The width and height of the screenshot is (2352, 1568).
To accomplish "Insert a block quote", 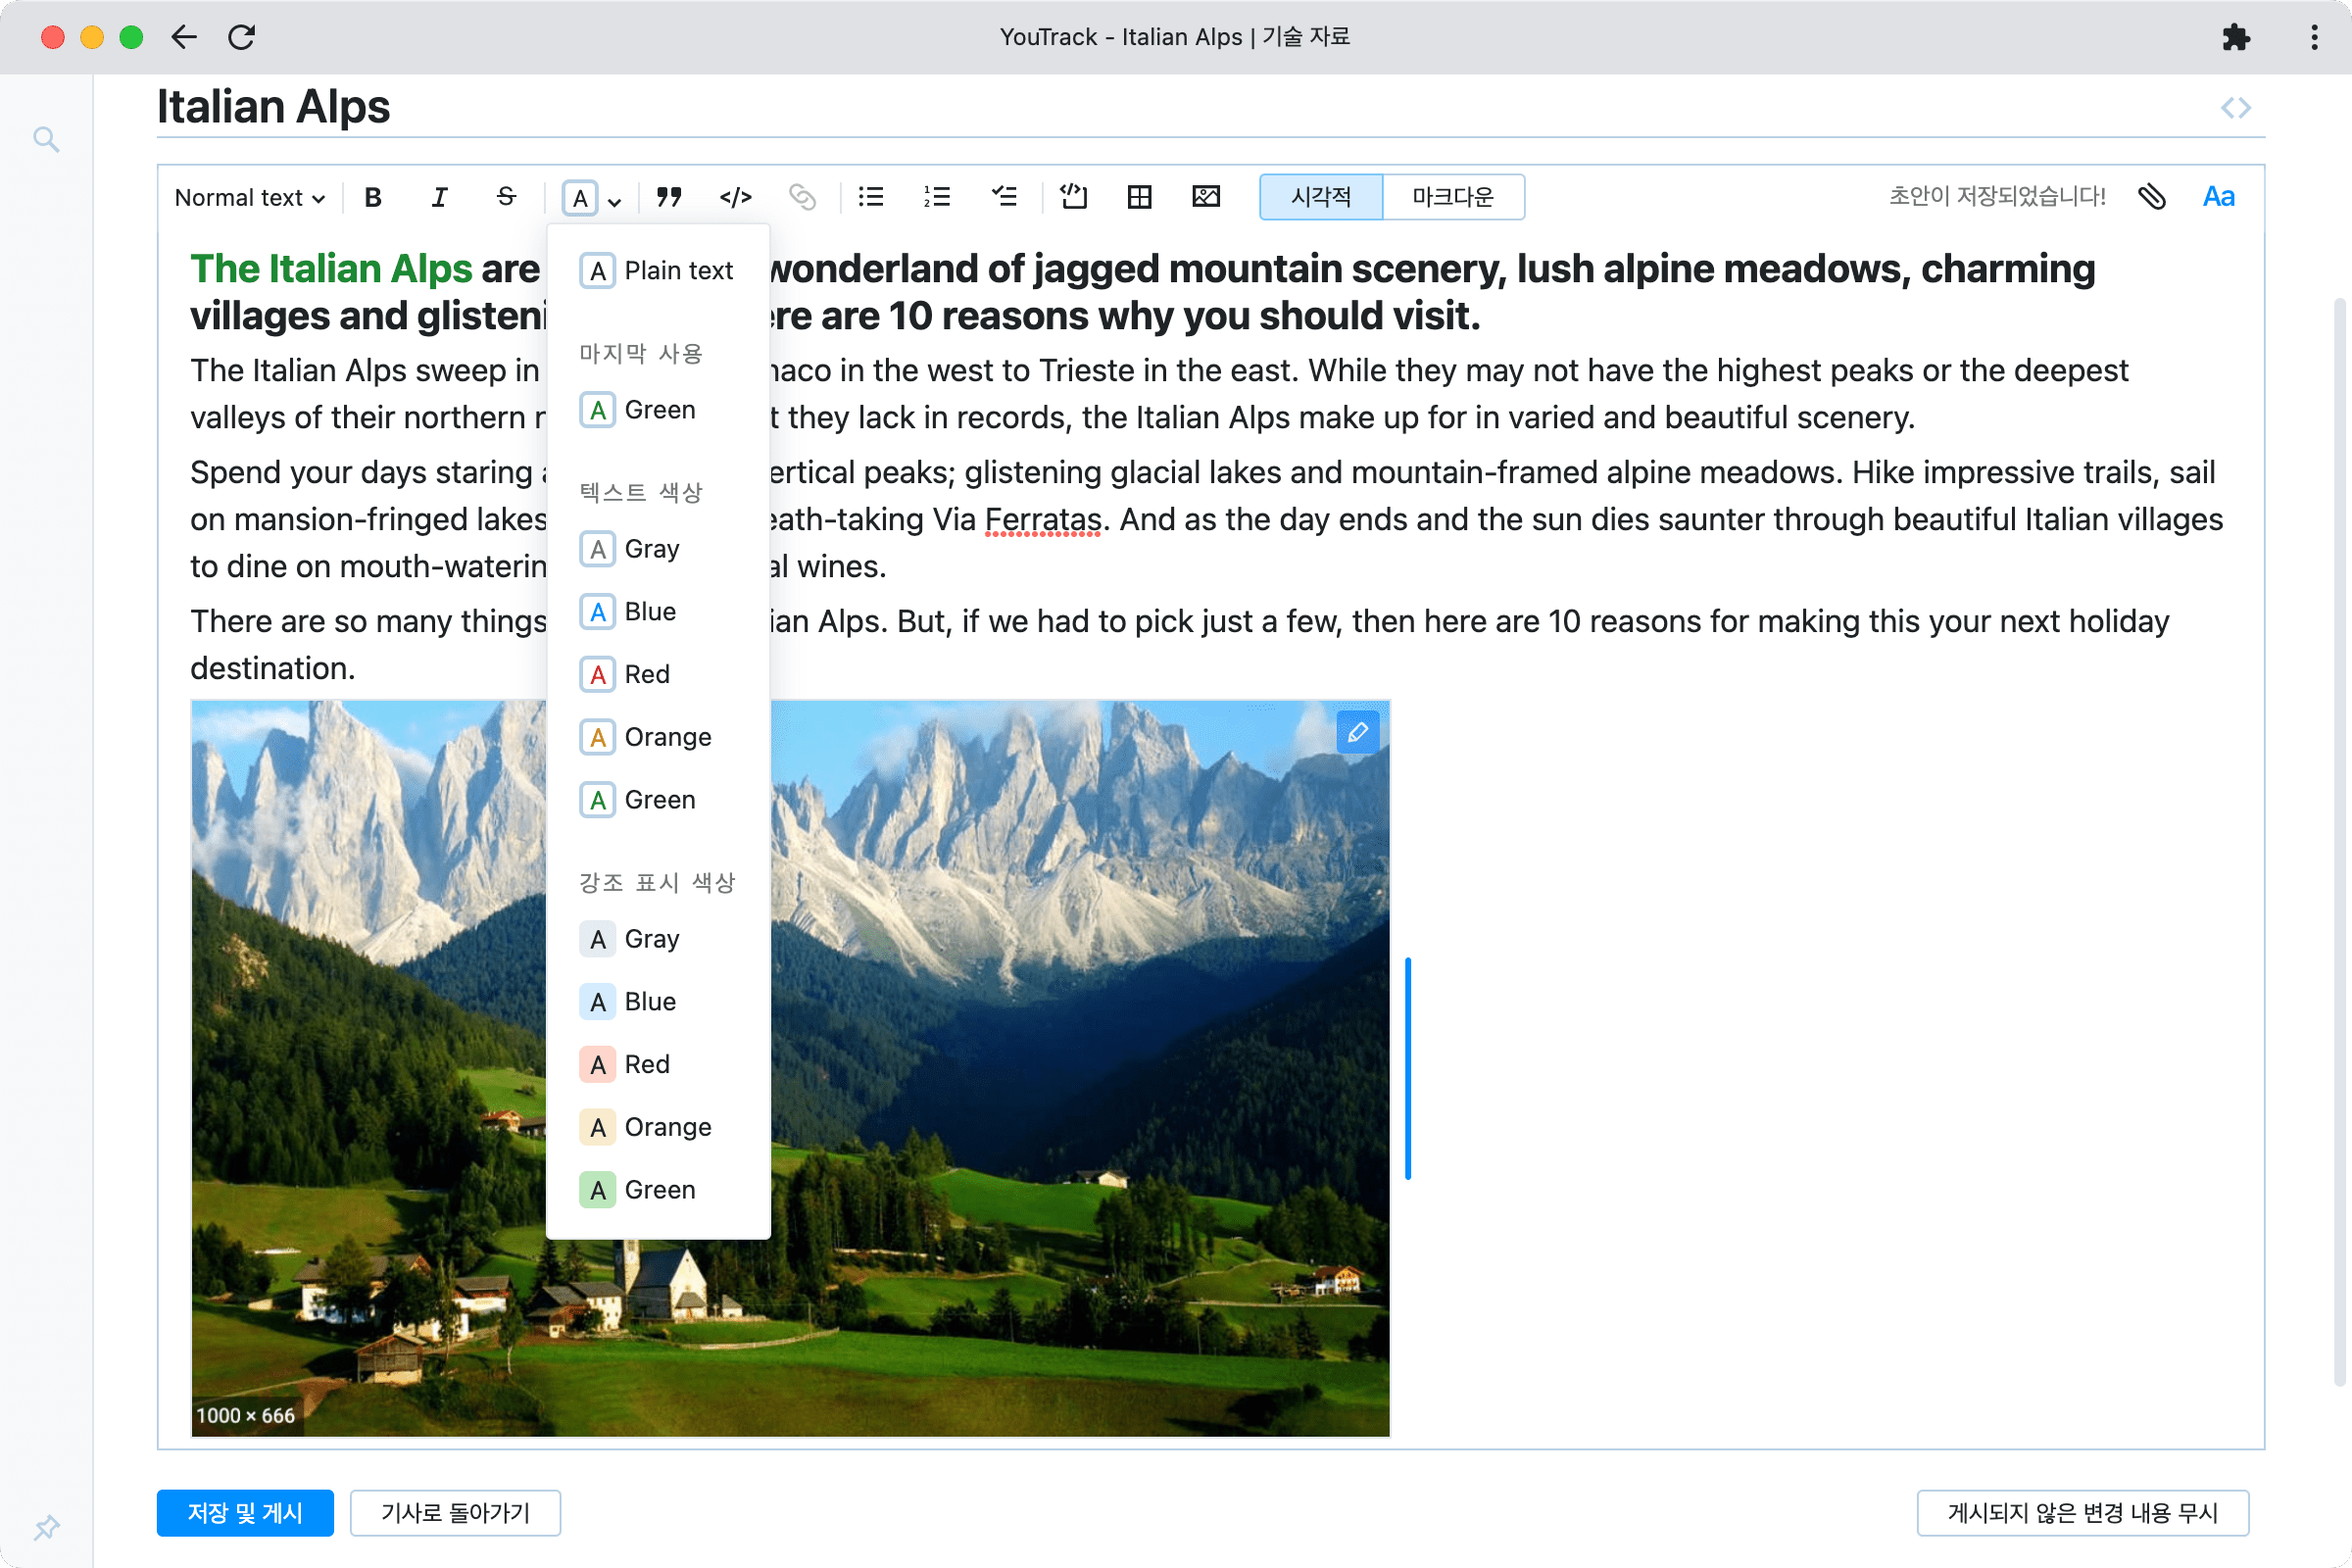I will pos(669,197).
